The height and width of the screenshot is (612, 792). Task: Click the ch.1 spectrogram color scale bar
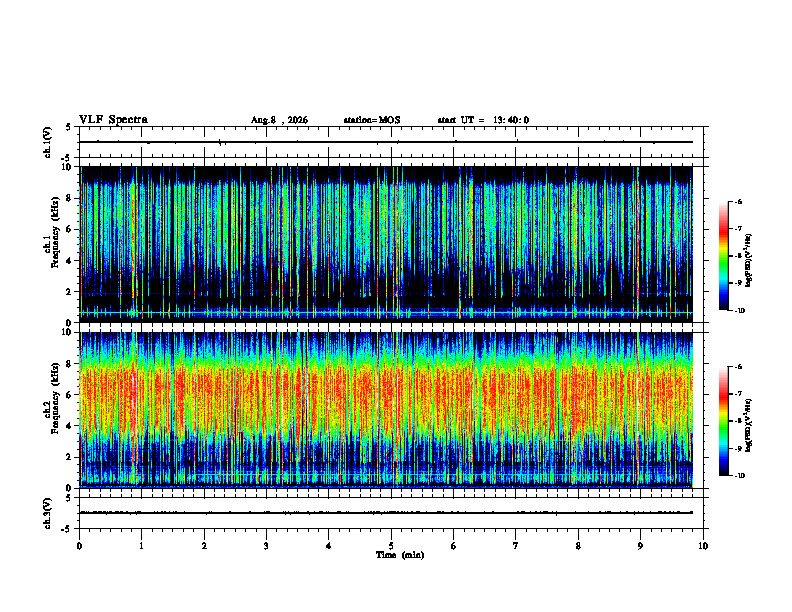(723, 256)
